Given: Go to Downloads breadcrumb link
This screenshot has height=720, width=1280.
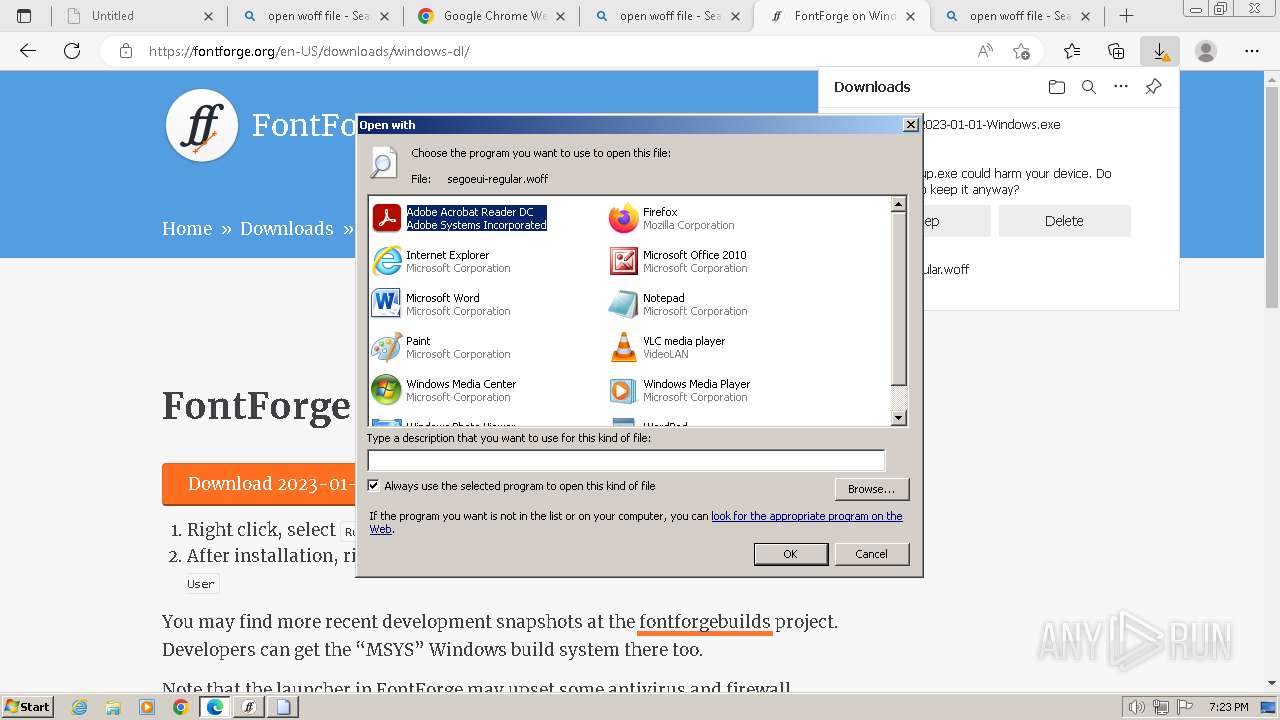Looking at the screenshot, I should point(286,229).
